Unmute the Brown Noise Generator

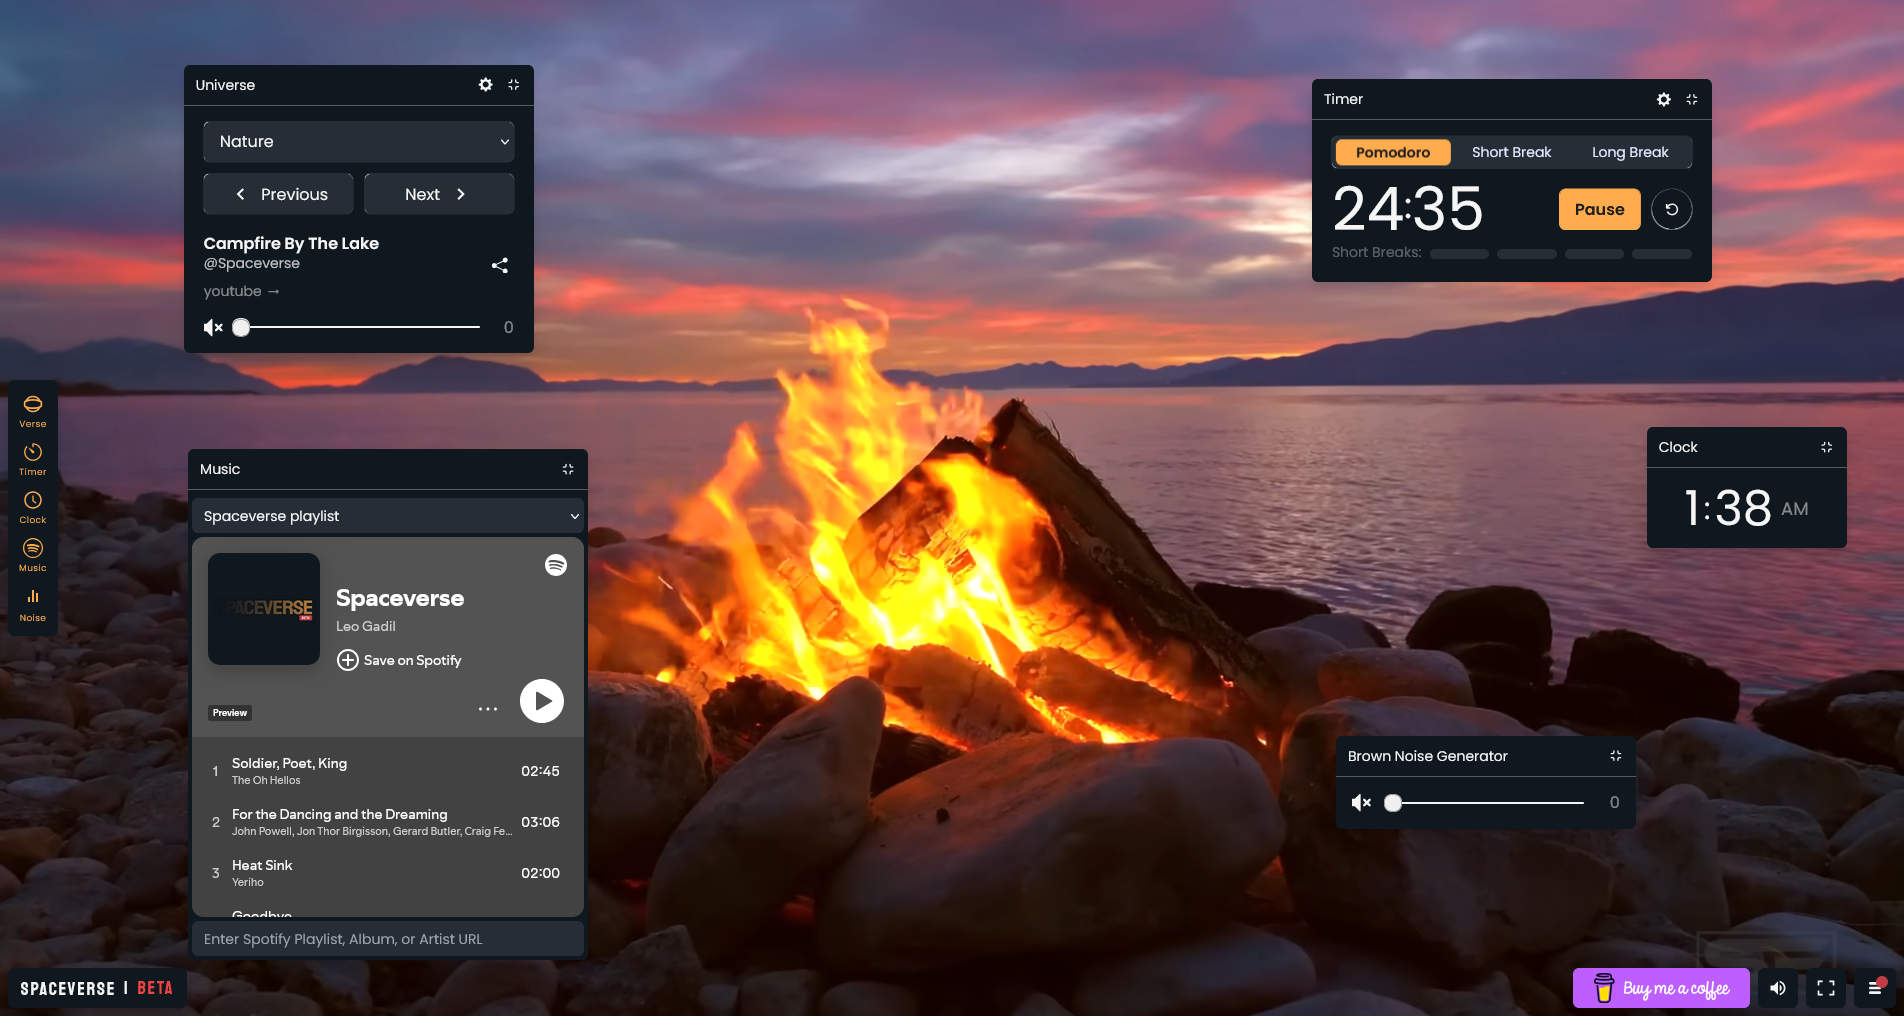click(x=1361, y=802)
